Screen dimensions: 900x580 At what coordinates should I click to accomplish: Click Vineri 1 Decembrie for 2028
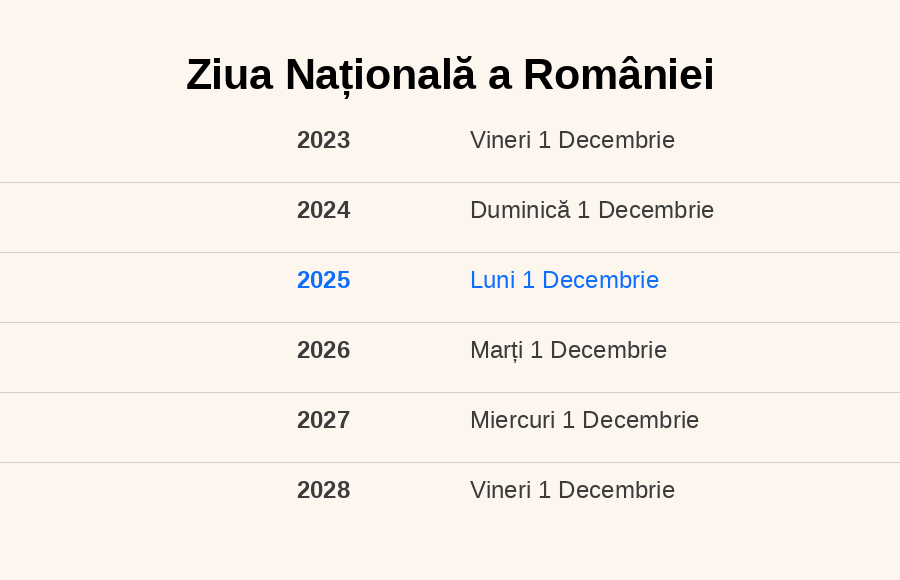(572, 490)
